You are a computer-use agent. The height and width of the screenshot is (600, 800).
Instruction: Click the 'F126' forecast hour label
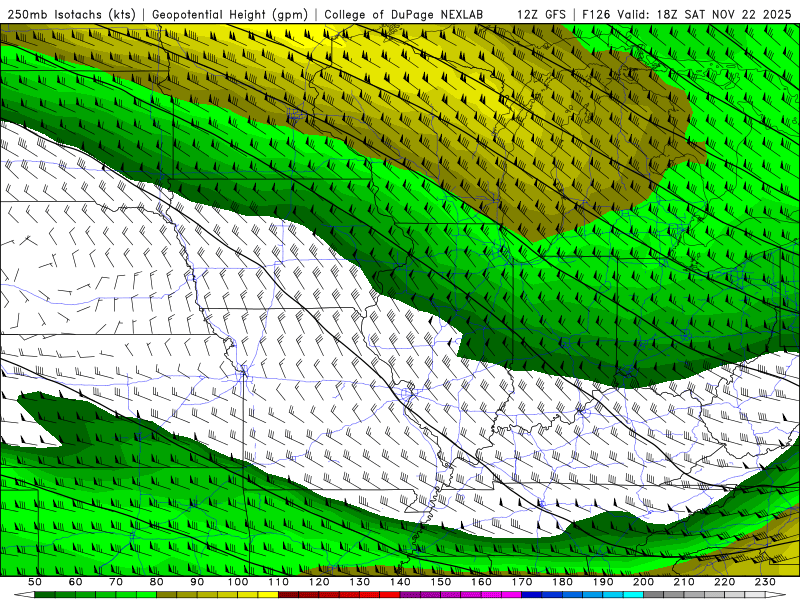597,14
